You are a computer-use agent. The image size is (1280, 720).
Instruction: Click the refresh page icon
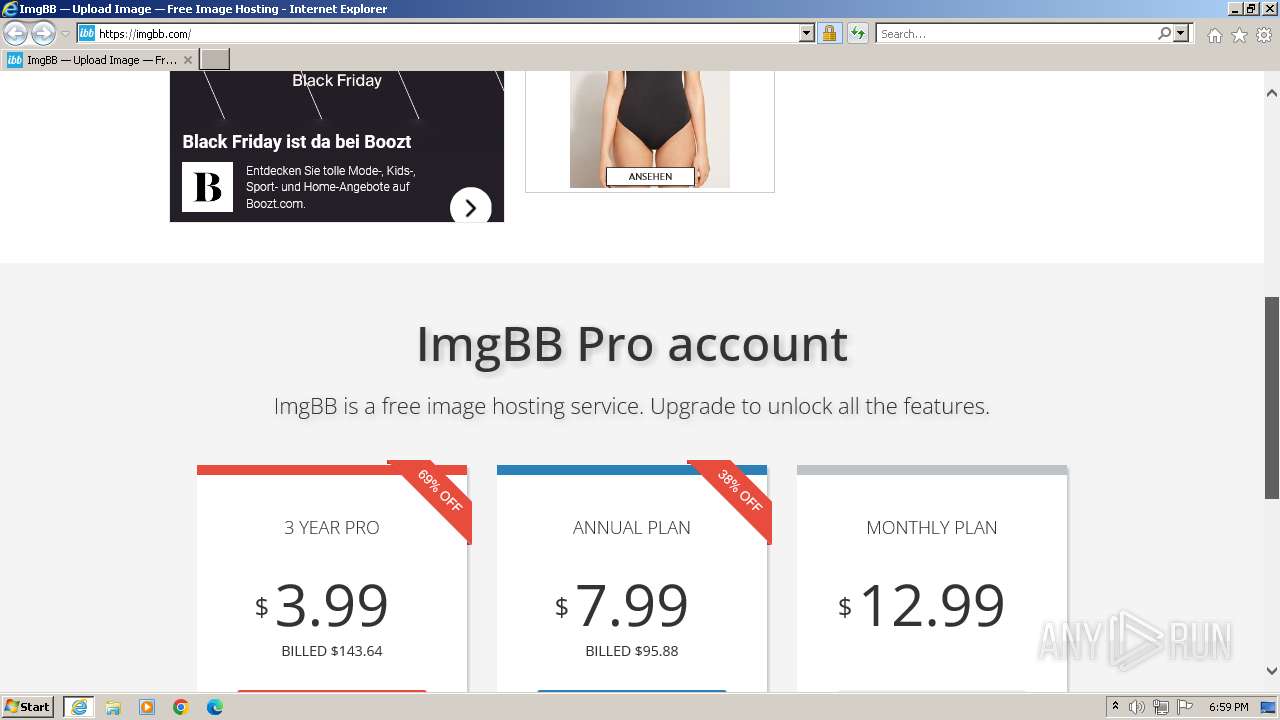click(858, 34)
